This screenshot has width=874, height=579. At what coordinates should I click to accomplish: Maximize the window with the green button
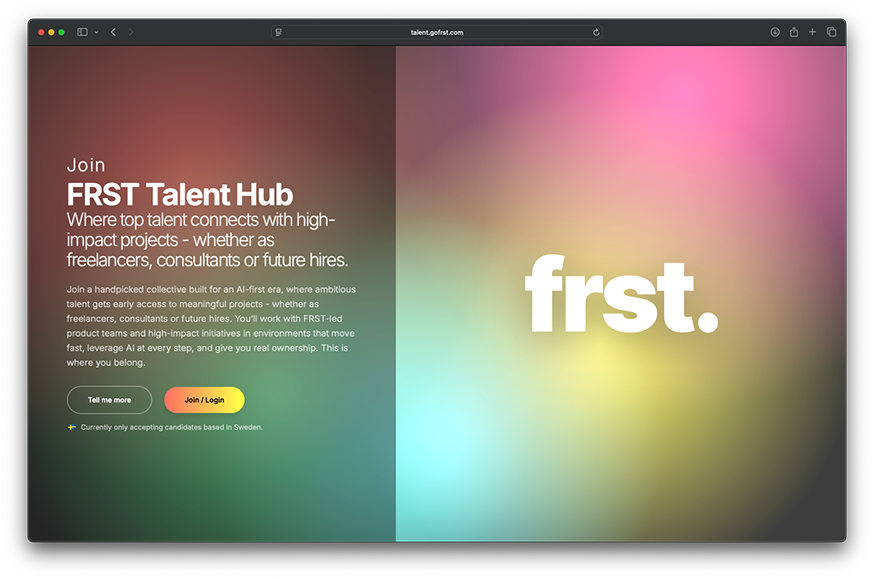61,32
